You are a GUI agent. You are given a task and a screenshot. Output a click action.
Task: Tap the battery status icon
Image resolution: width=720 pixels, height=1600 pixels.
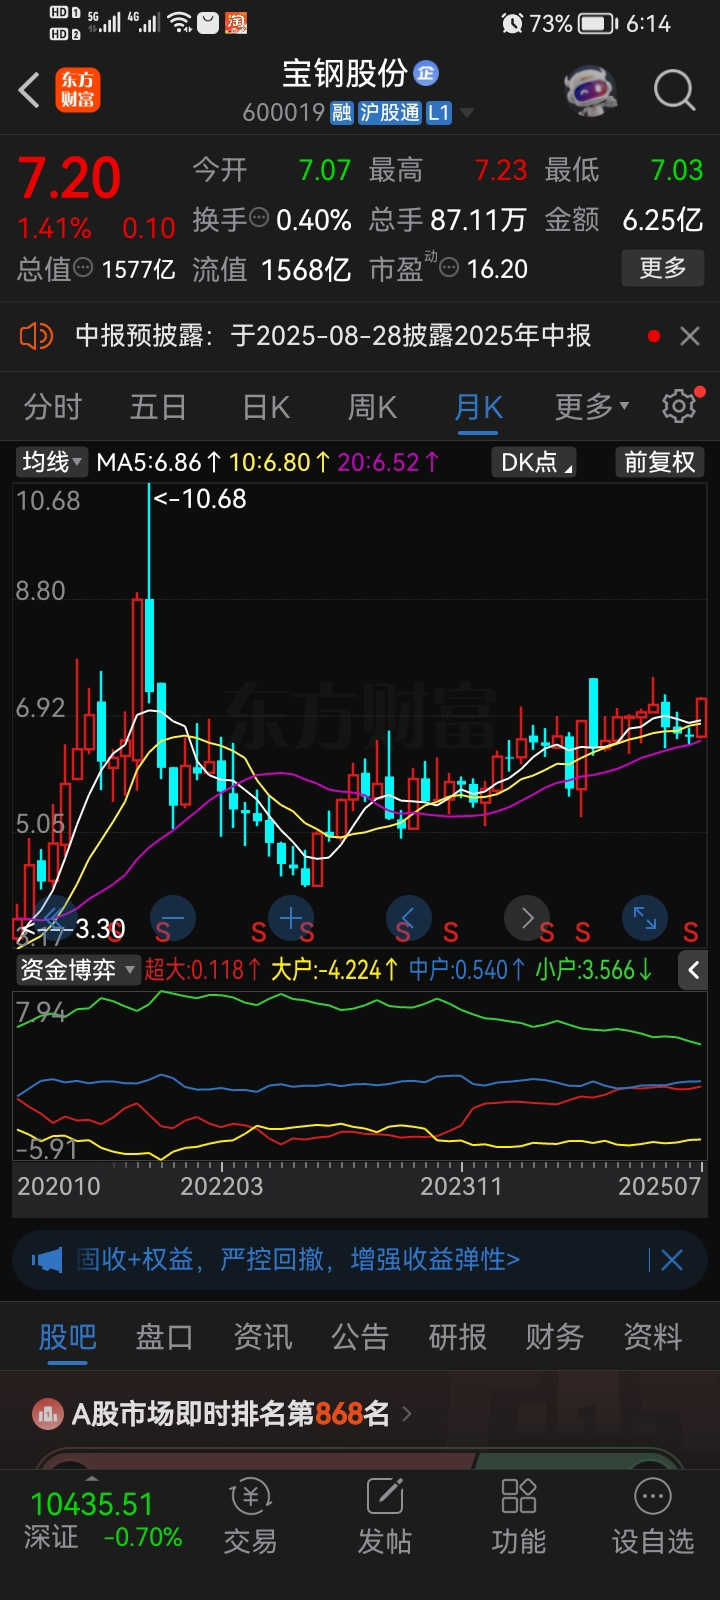[x=598, y=23]
